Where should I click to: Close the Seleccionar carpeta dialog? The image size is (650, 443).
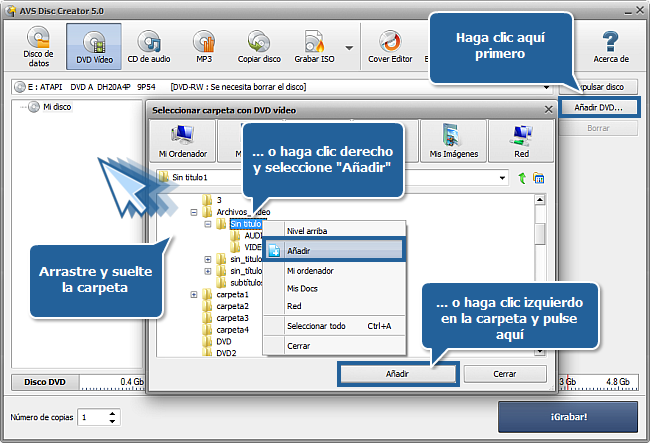click(548, 109)
